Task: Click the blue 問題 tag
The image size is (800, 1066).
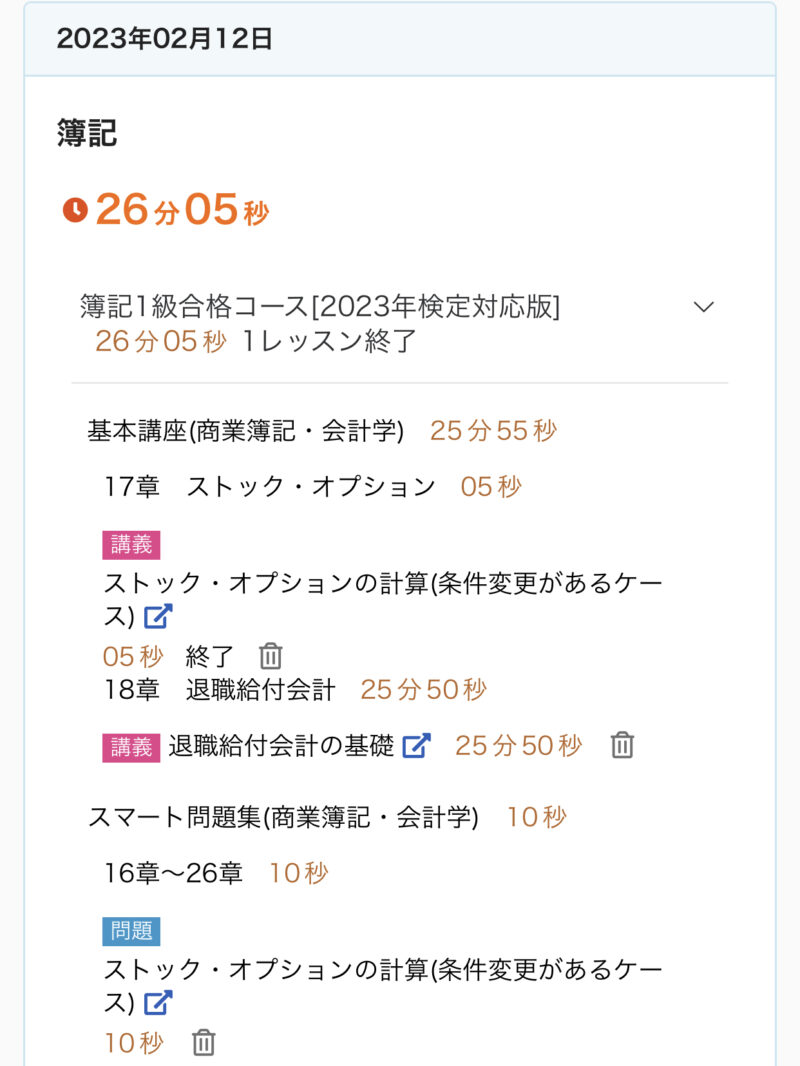Action: tap(131, 931)
